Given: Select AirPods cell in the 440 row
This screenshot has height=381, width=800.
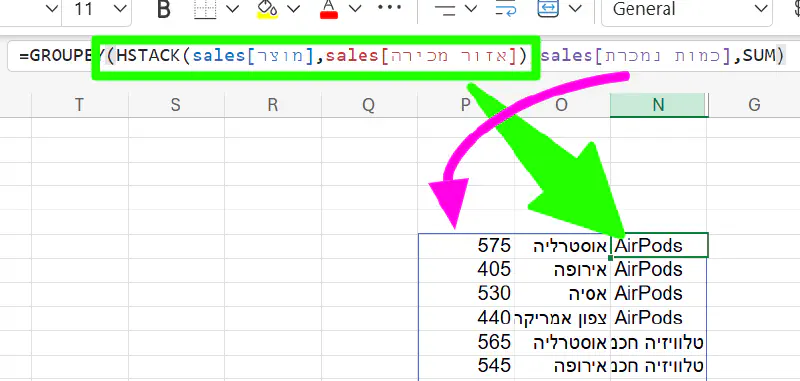Looking at the screenshot, I should 659,318.
